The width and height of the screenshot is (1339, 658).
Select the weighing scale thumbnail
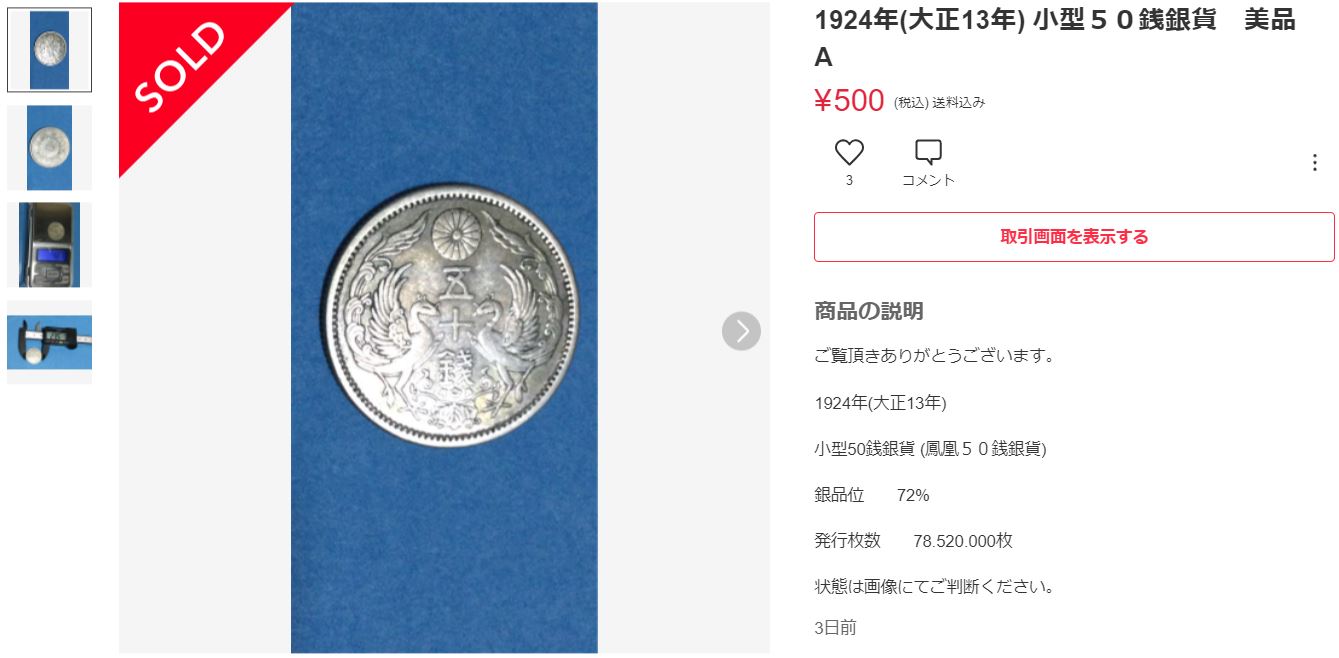coord(49,245)
